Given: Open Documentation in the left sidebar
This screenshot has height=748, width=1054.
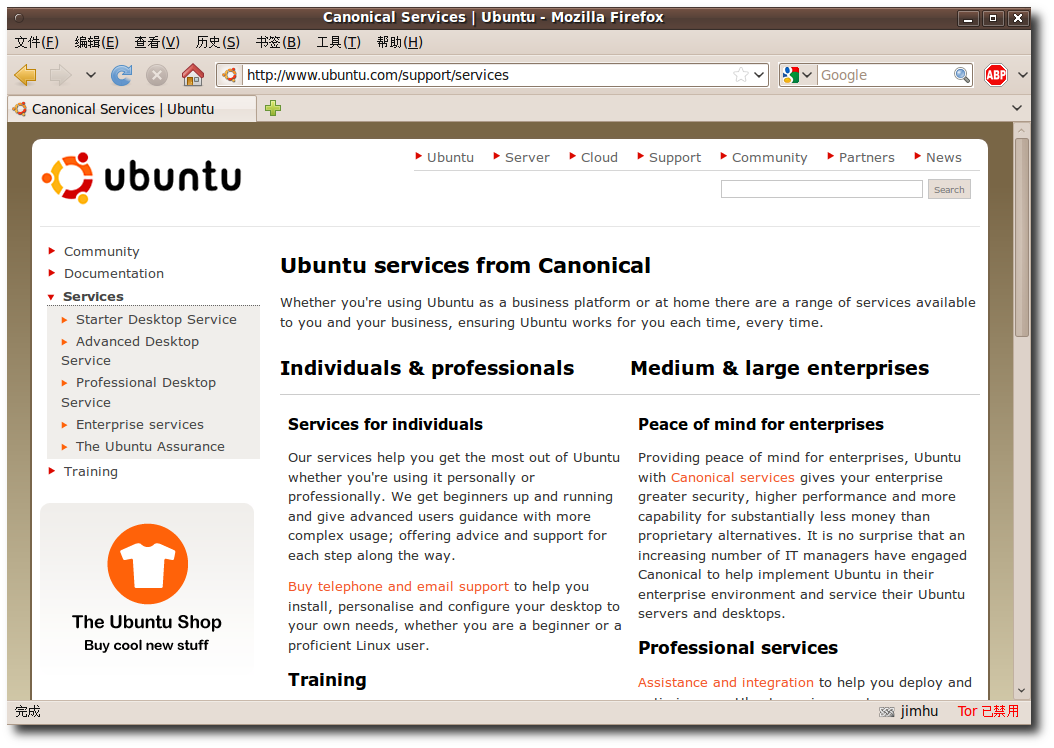Looking at the screenshot, I should (114, 274).
